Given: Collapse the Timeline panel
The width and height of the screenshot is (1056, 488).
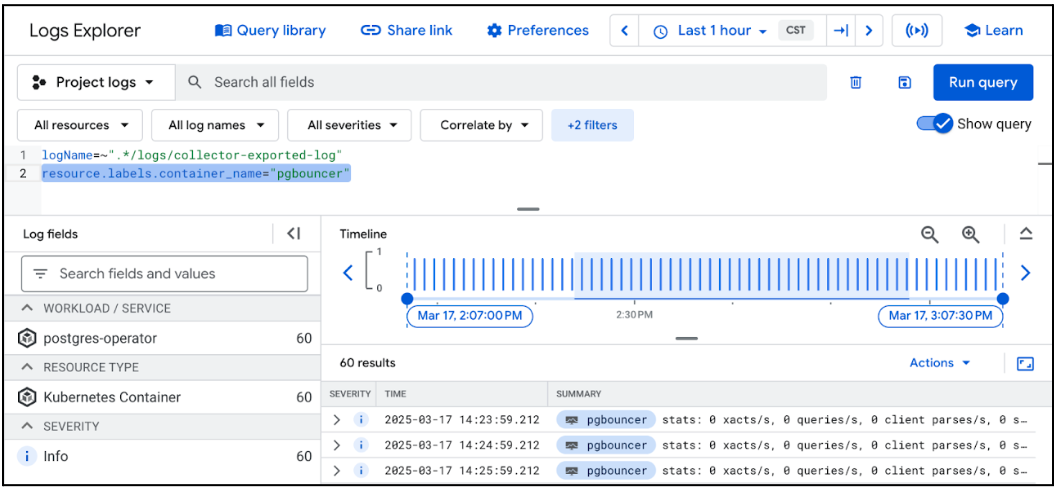Looking at the screenshot, I should tap(1026, 234).
